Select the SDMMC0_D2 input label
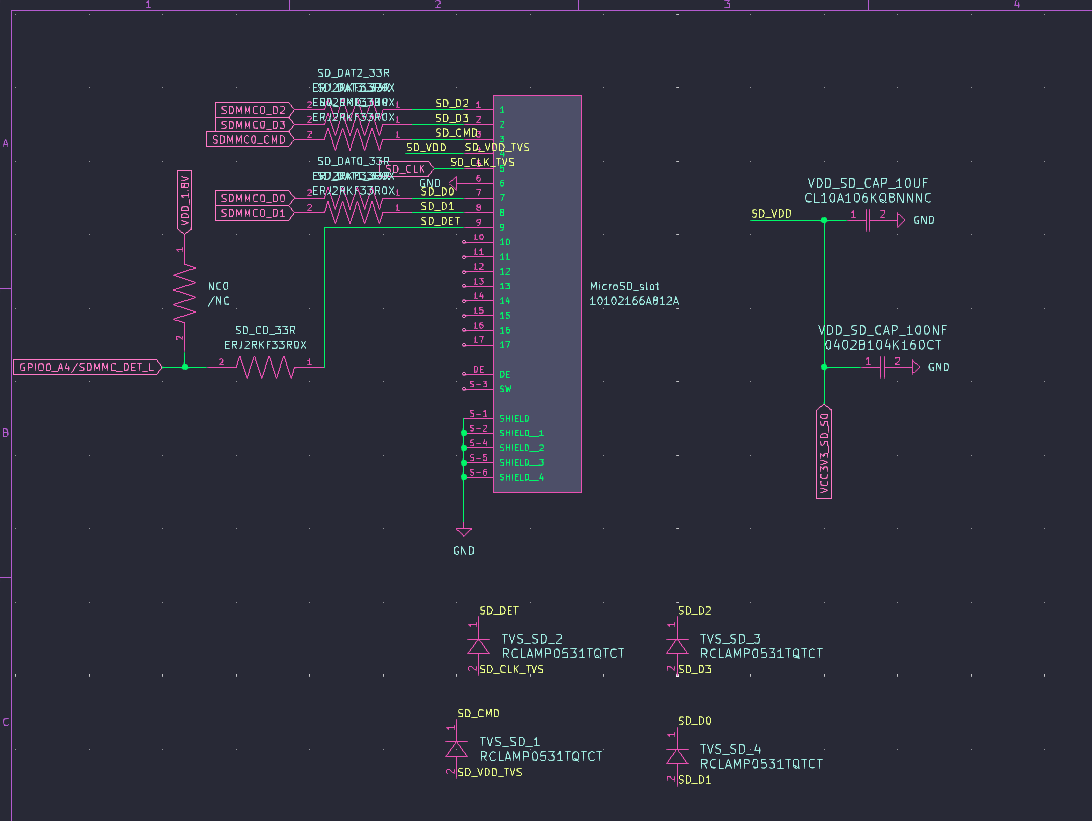The image size is (1092, 821). (251, 110)
